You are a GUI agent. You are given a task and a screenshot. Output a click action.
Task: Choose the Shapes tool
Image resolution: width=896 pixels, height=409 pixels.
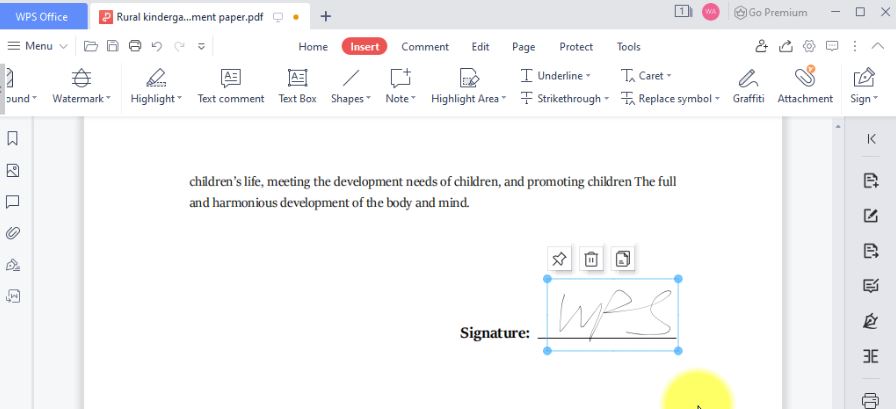350,86
